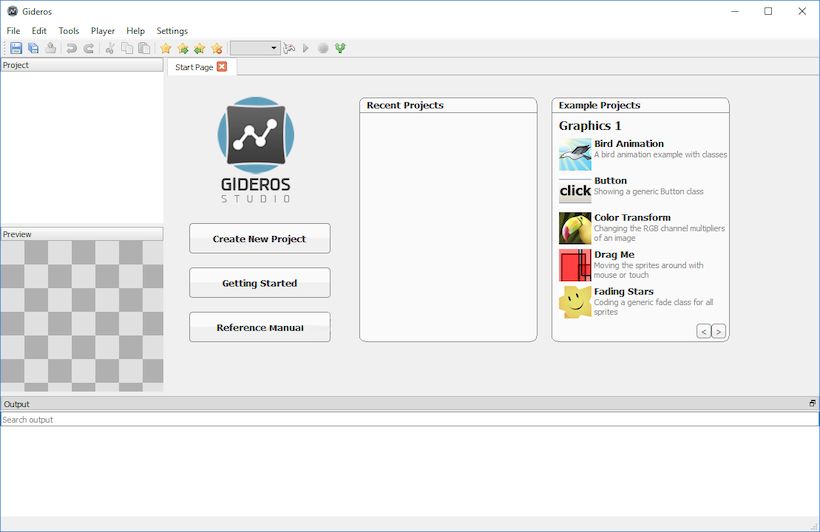Click the Save All icon
This screenshot has width=820, height=532.
tap(33, 49)
